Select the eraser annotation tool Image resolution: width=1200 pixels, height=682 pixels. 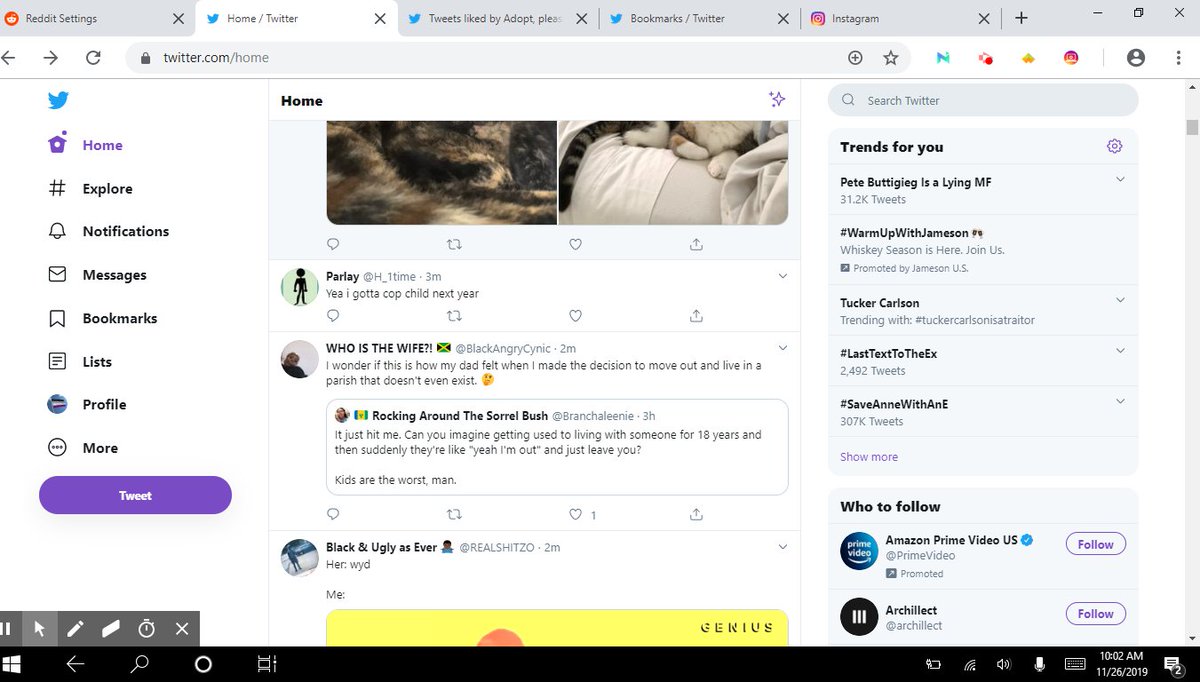click(111, 629)
